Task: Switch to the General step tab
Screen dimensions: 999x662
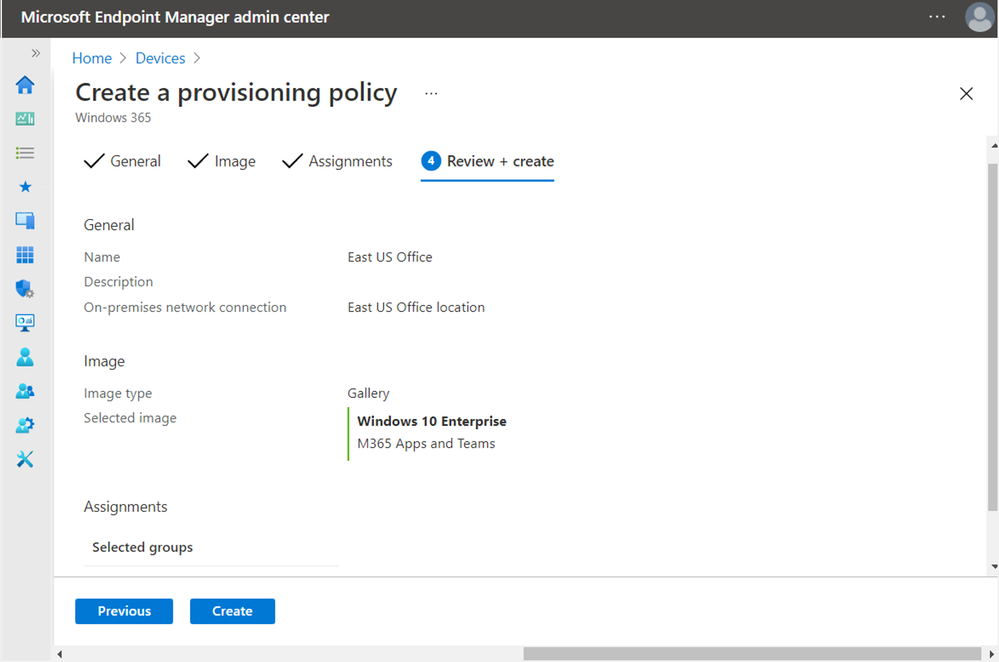Action: [x=122, y=161]
